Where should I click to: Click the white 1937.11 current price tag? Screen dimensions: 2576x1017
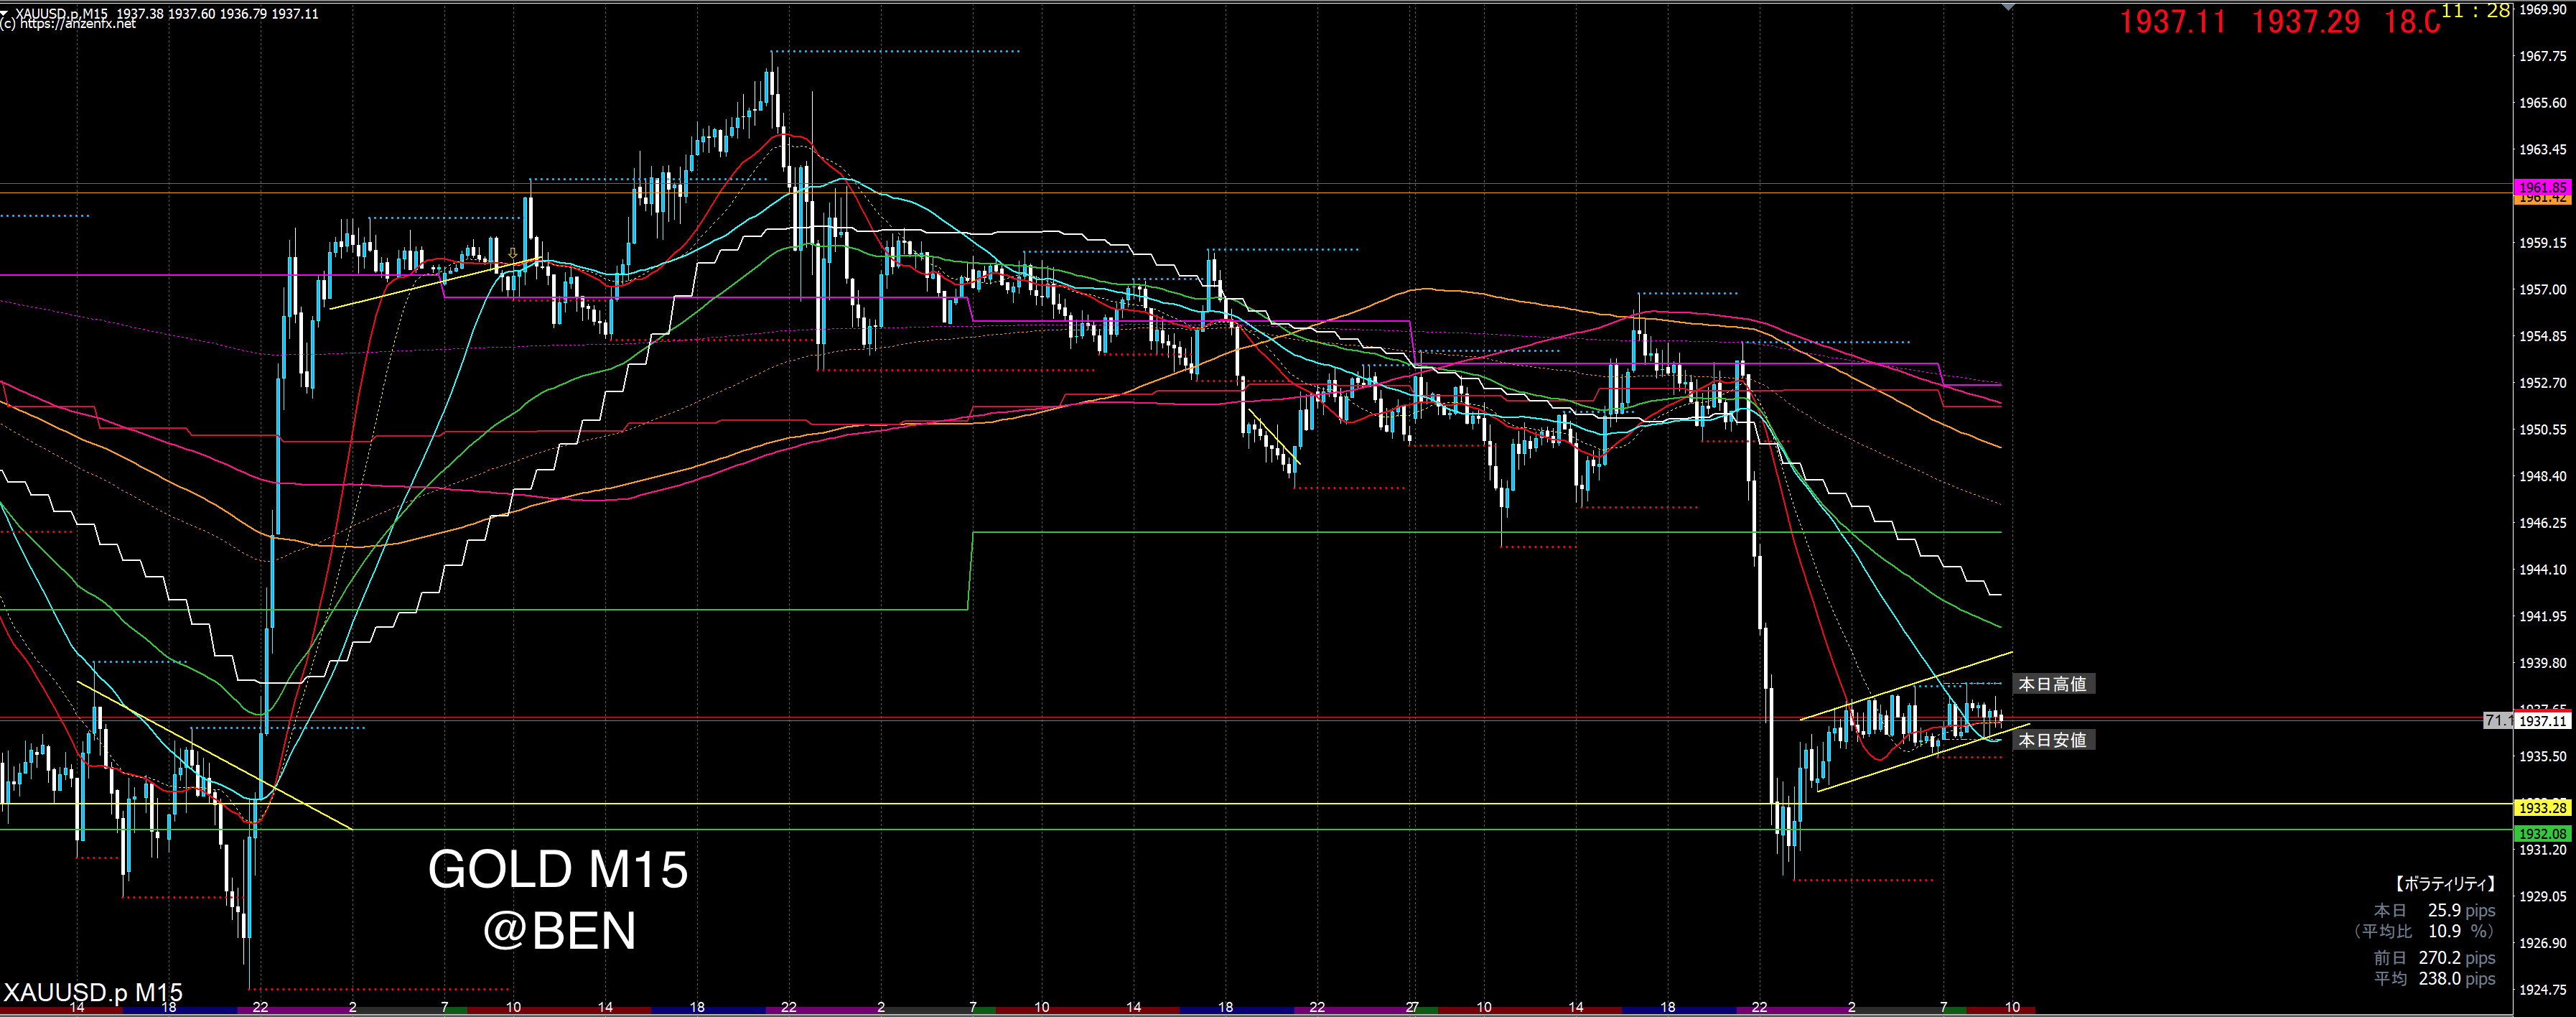[x=2542, y=721]
